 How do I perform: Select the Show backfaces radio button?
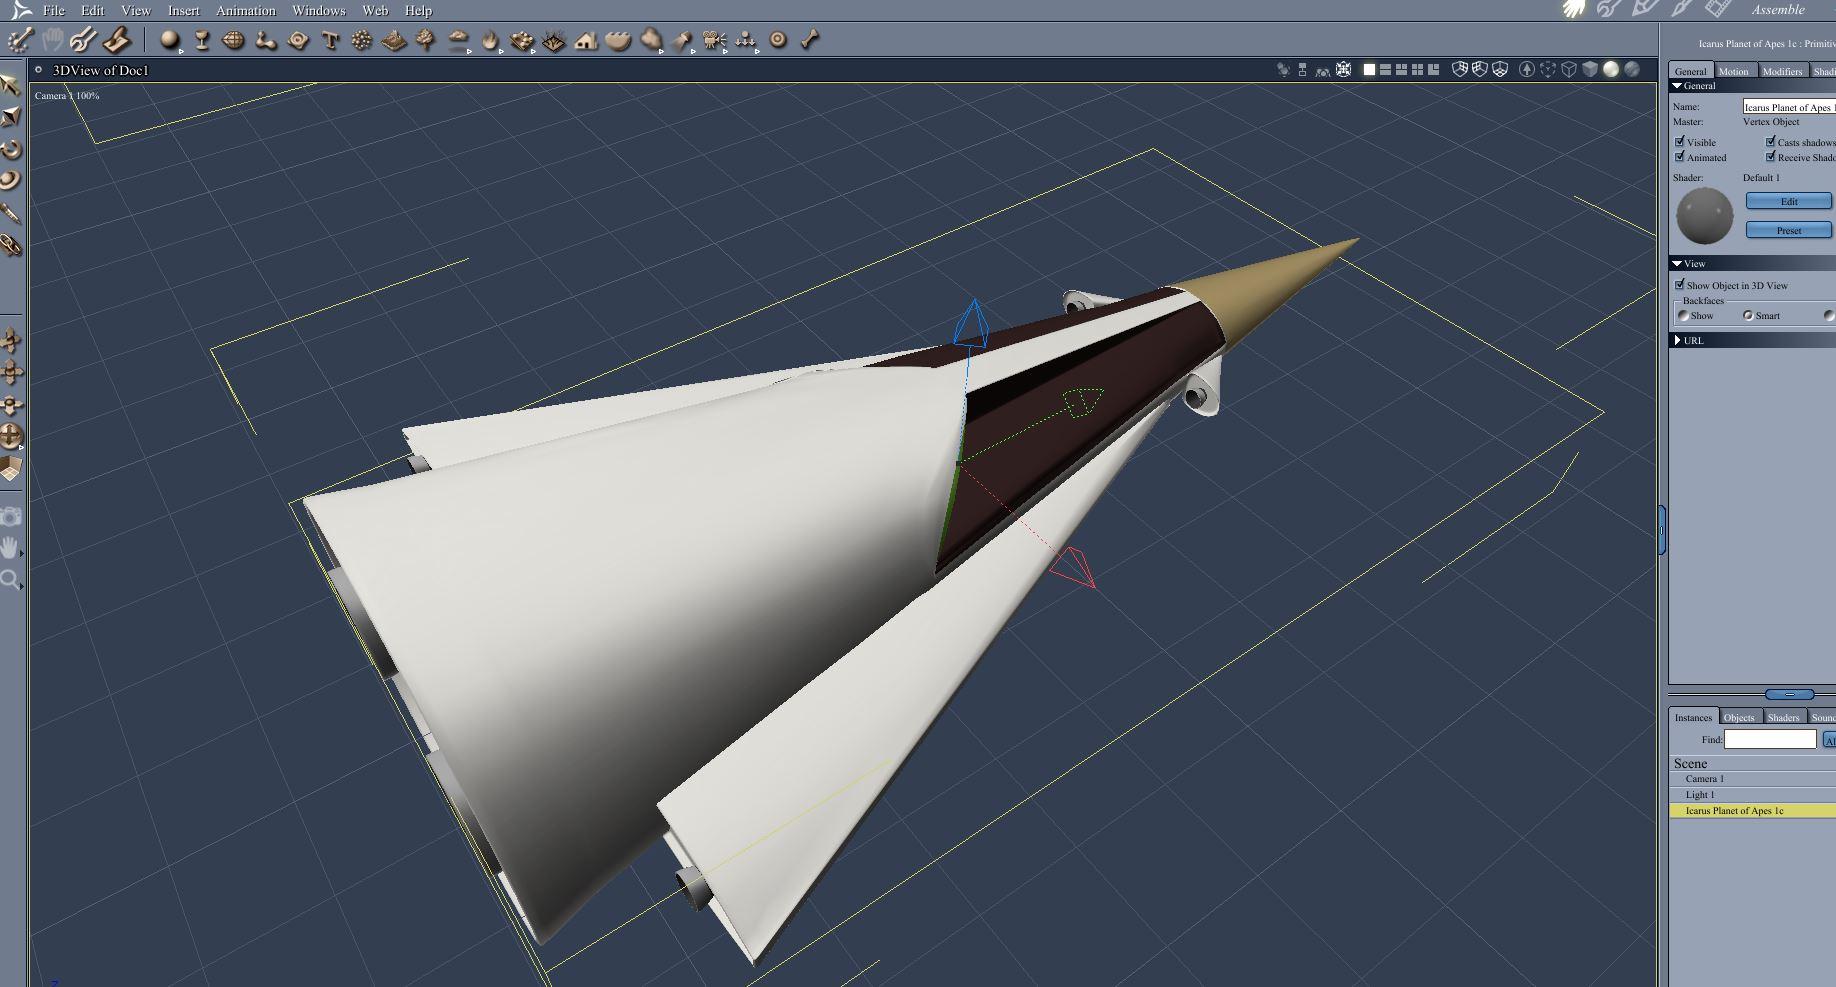tap(1683, 315)
